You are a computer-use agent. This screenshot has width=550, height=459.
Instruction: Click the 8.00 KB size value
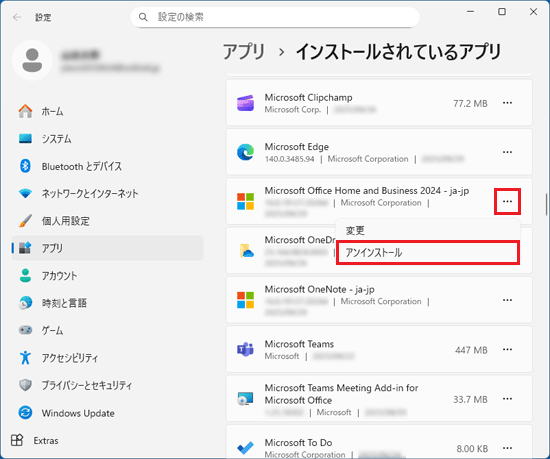[472, 449]
